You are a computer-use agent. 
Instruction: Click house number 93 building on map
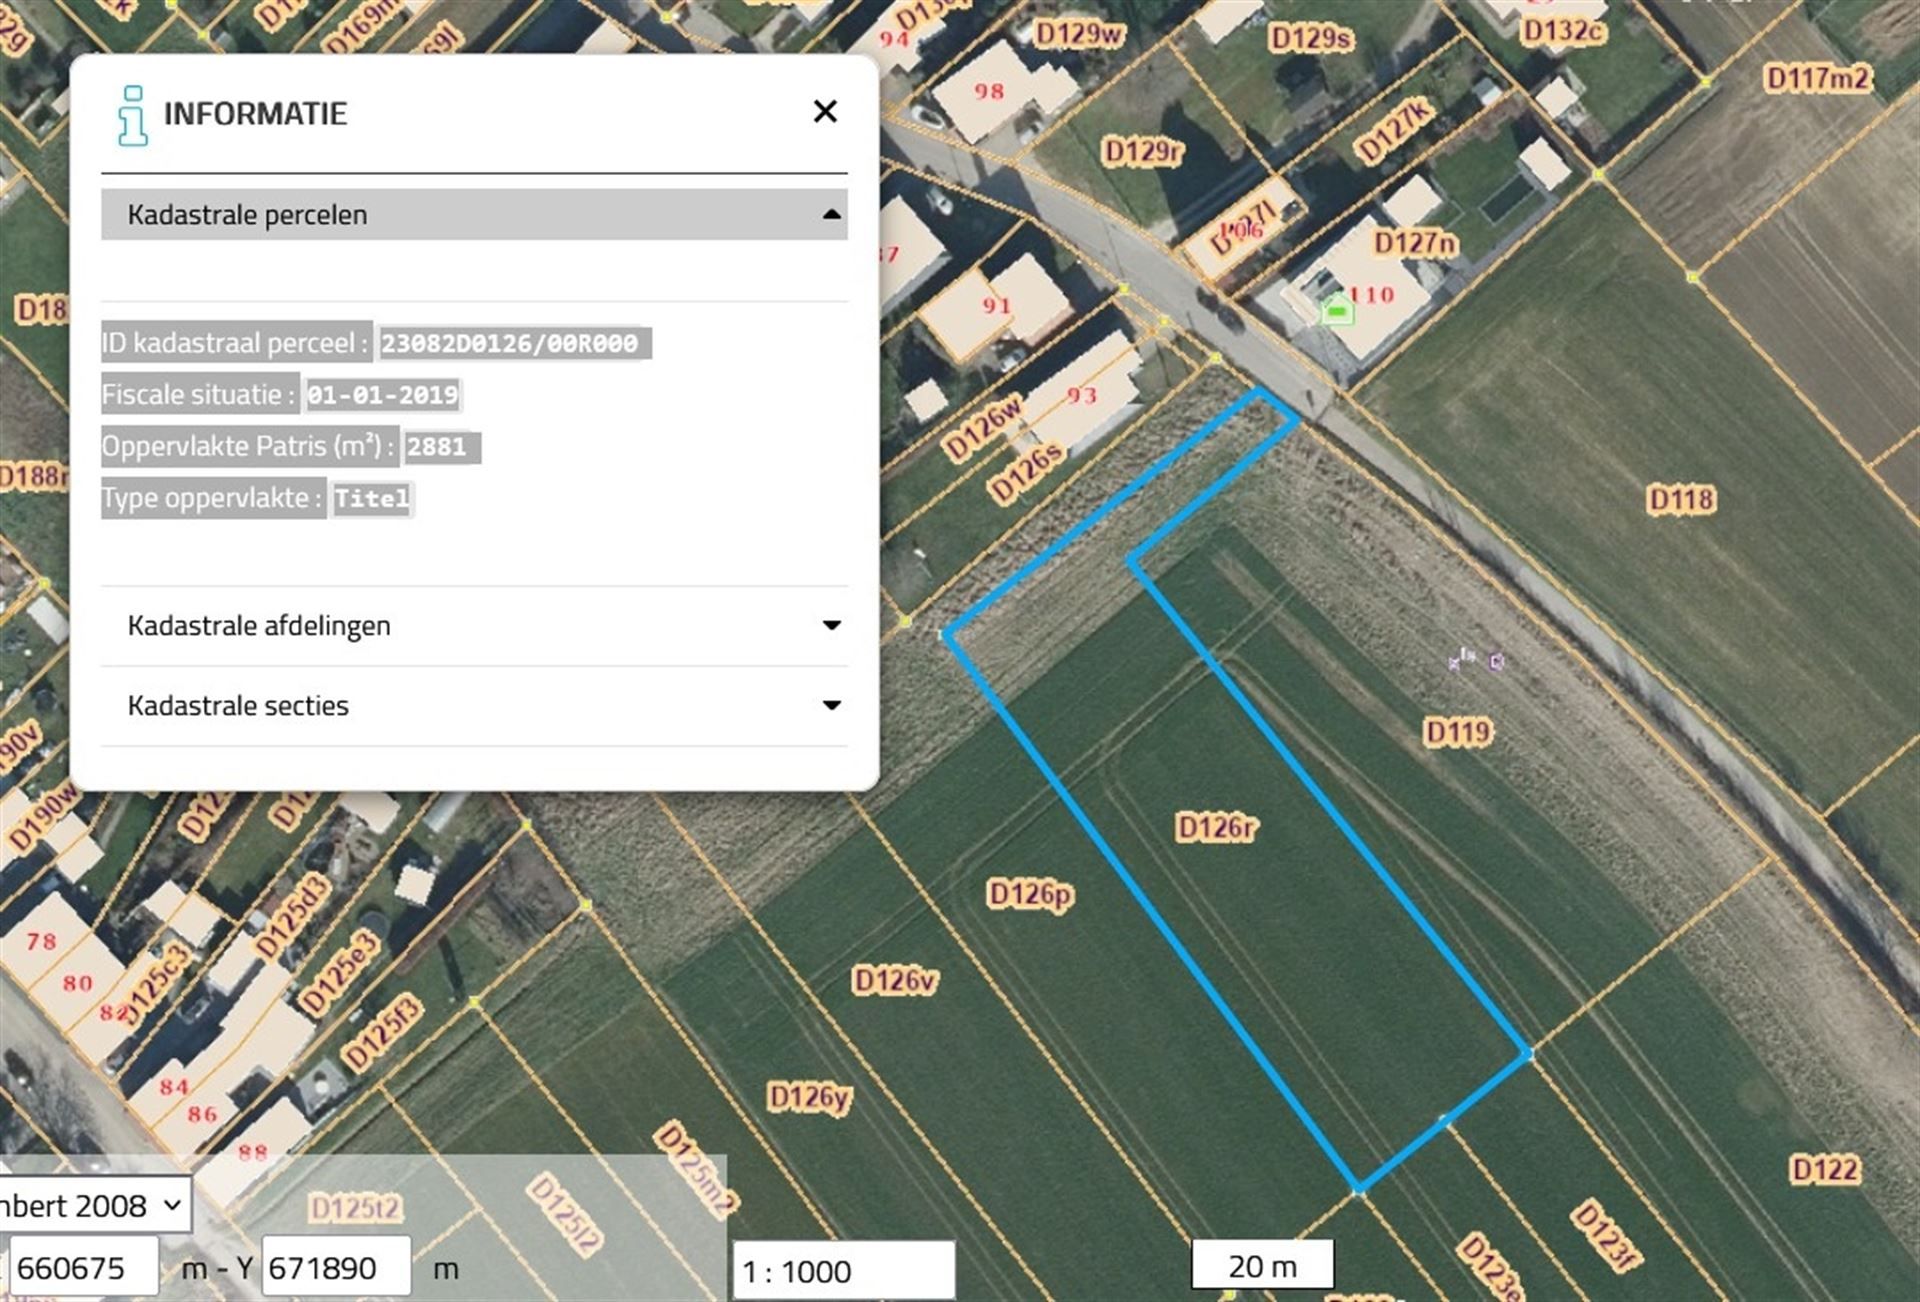click(1081, 397)
